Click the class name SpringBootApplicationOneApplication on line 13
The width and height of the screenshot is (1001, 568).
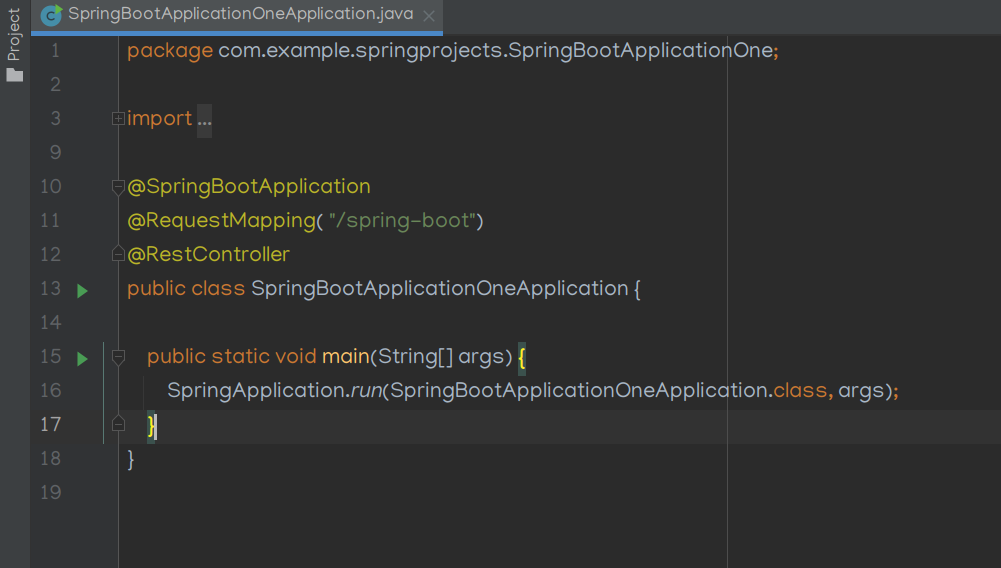point(439,288)
